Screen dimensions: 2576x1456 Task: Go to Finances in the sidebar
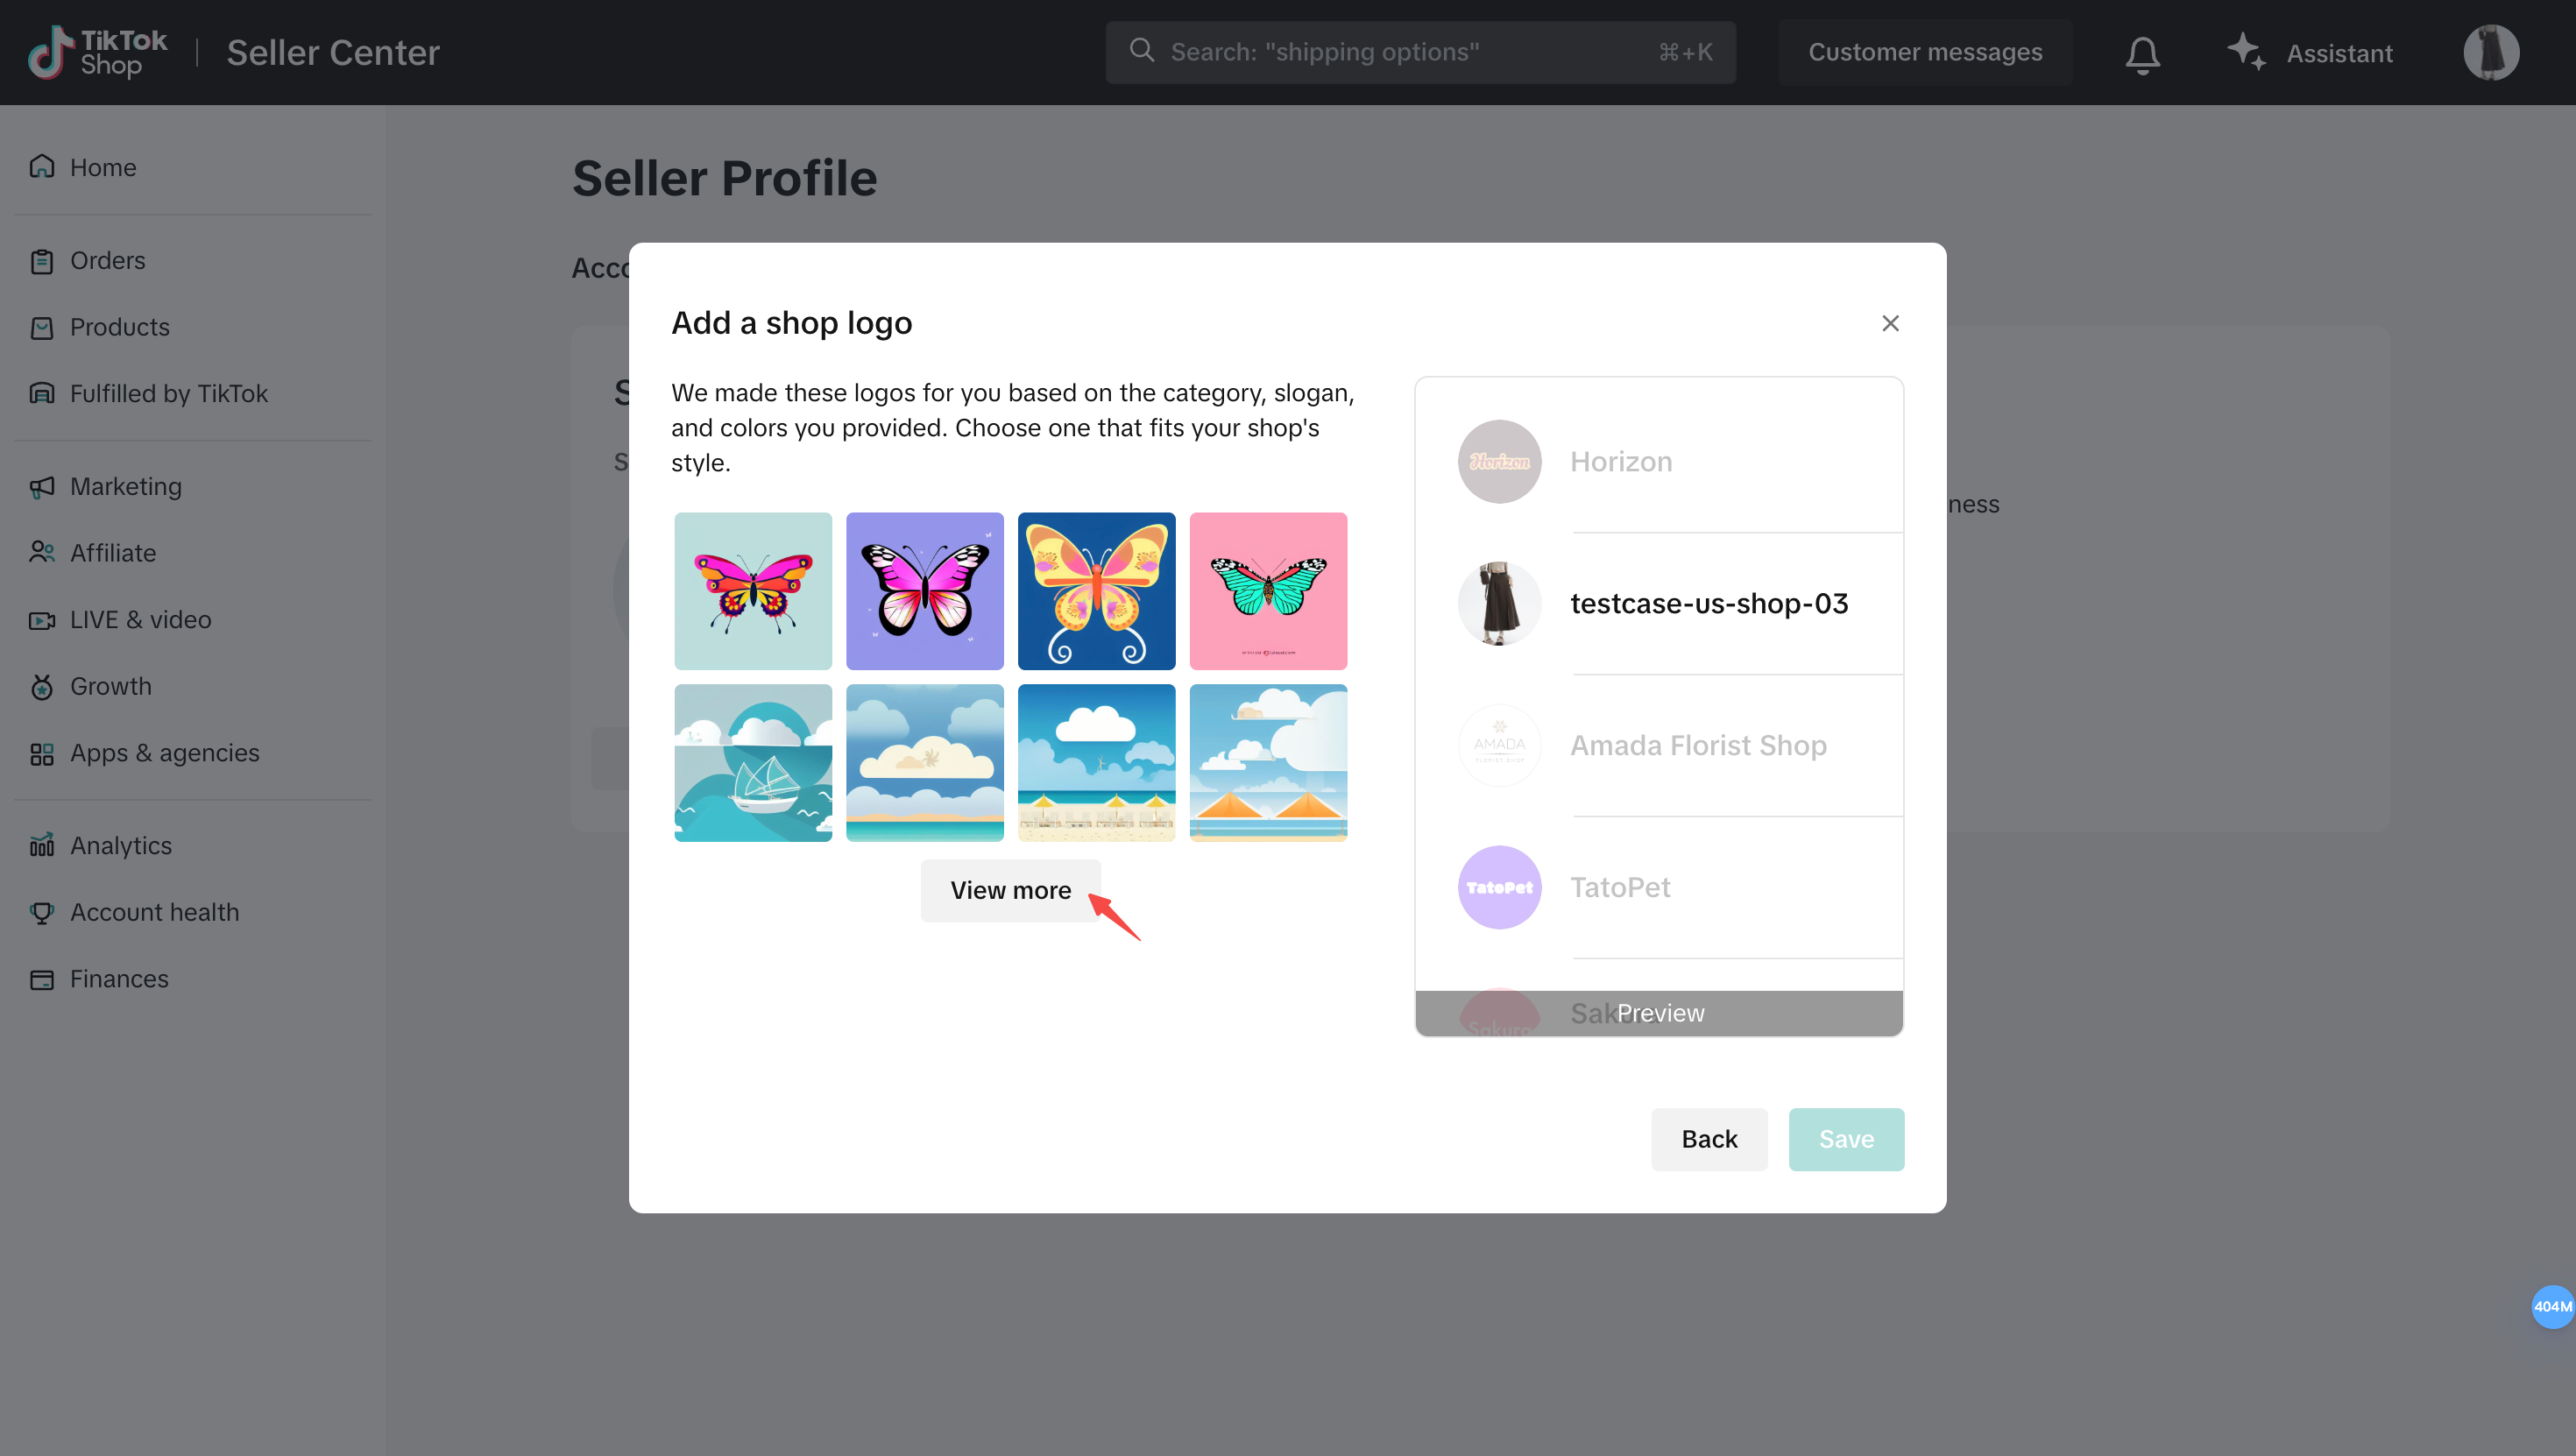(x=119, y=979)
